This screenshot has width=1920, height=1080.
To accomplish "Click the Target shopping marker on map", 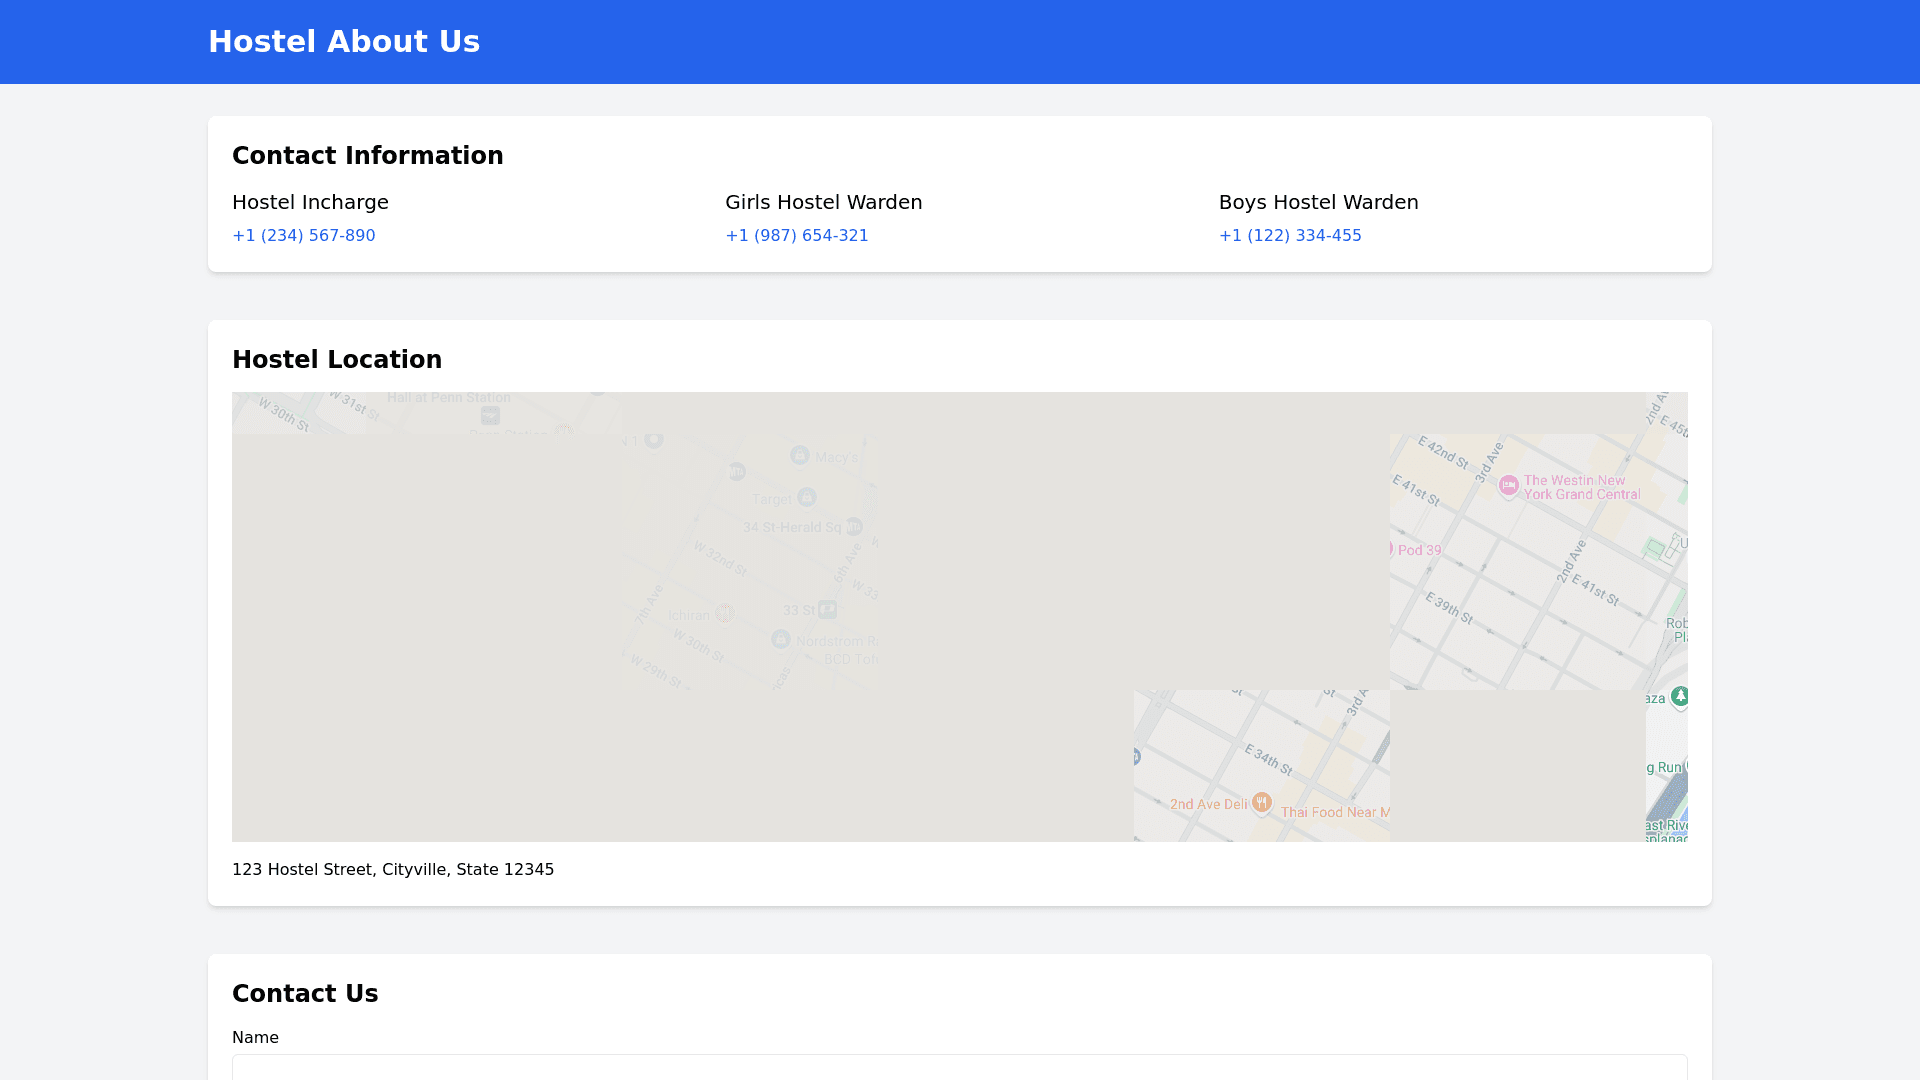I will tap(807, 497).
